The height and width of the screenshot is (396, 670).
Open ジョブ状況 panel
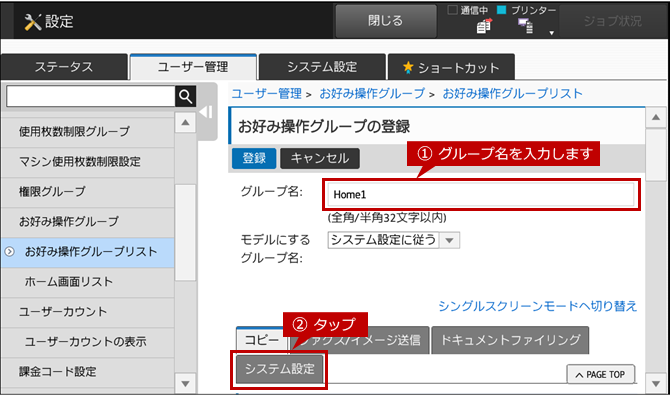[613, 21]
